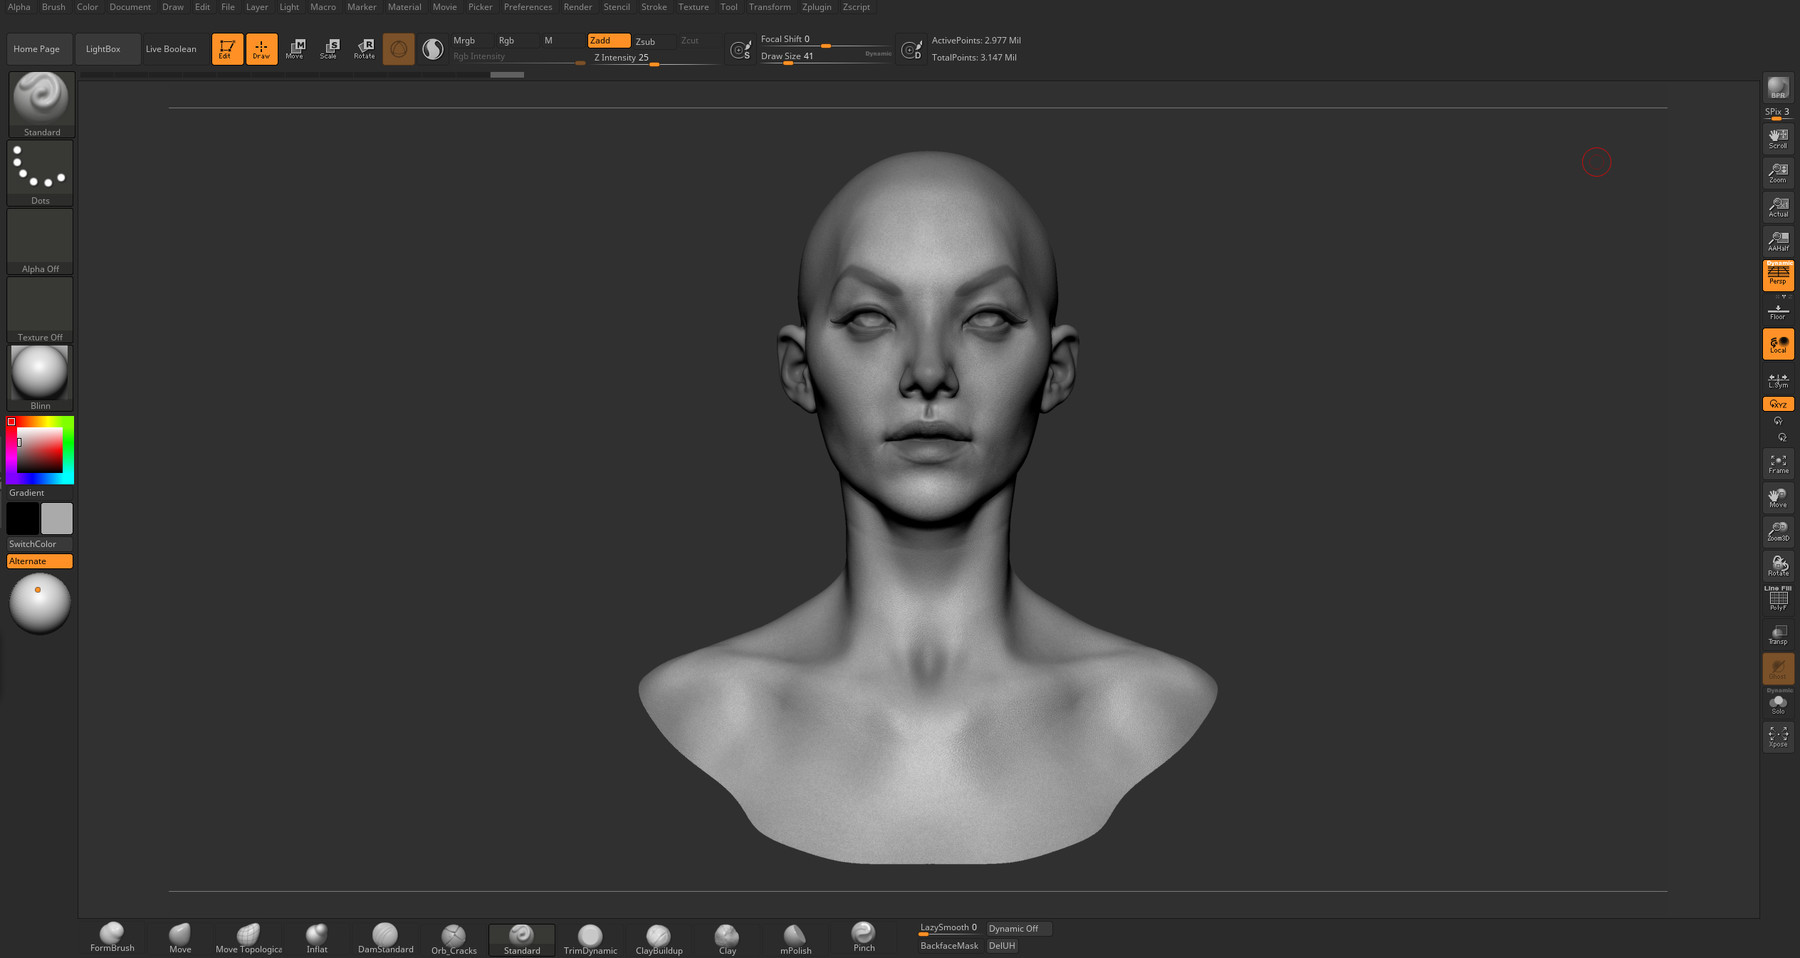Select the TrimDynamic brush
1800x958 pixels.
589,936
